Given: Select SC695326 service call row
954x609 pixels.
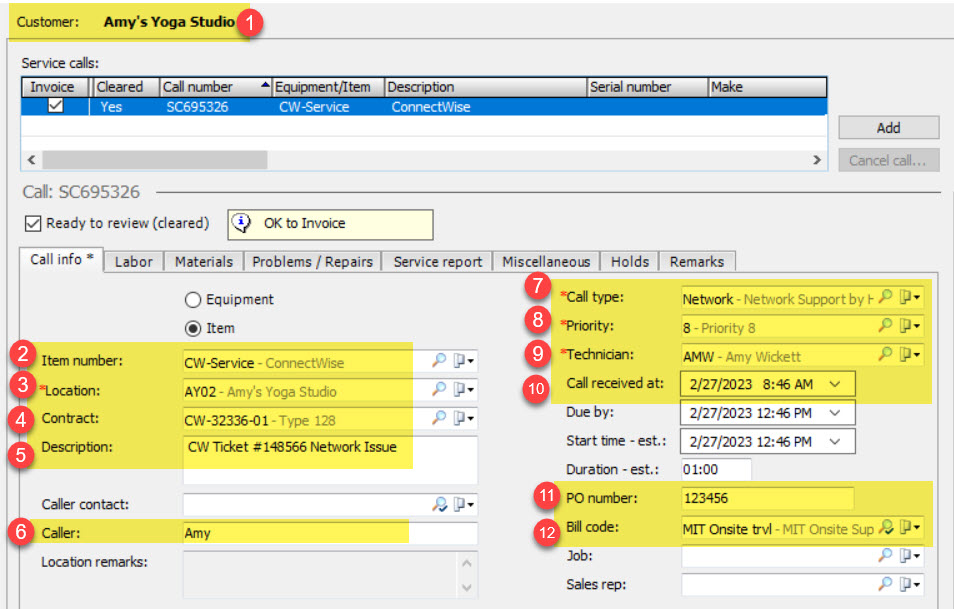Looking at the screenshot, I should pyautogui.click(x=424, y=106).
